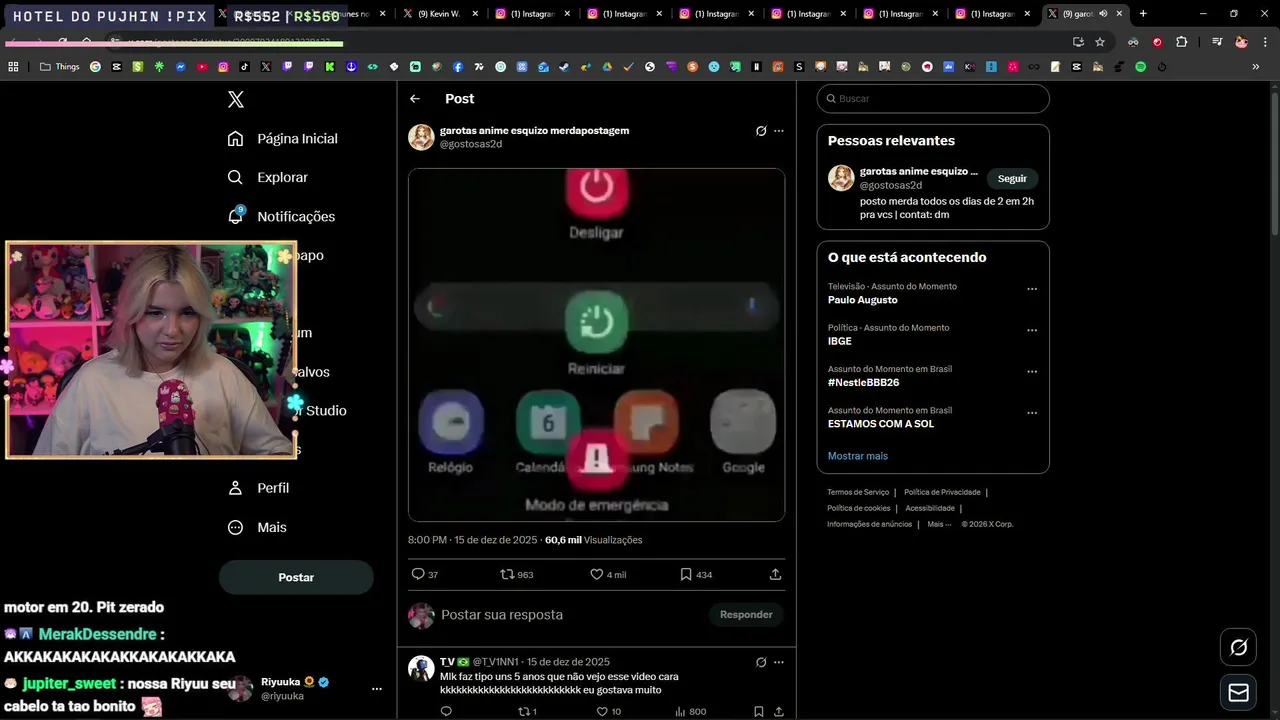Expand footer Mais options
The width and height of the screenshot is (1280, 720).
pos(939,524)
